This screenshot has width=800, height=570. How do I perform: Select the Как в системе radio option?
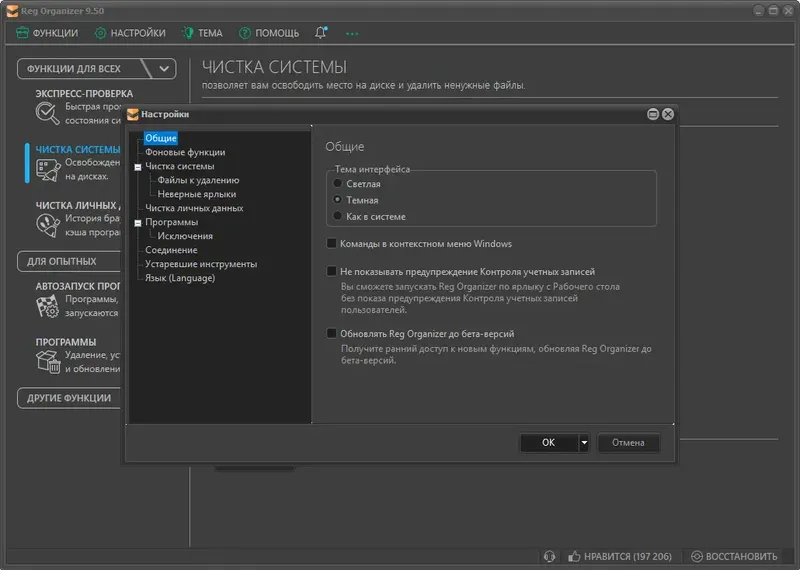point(338,216)
